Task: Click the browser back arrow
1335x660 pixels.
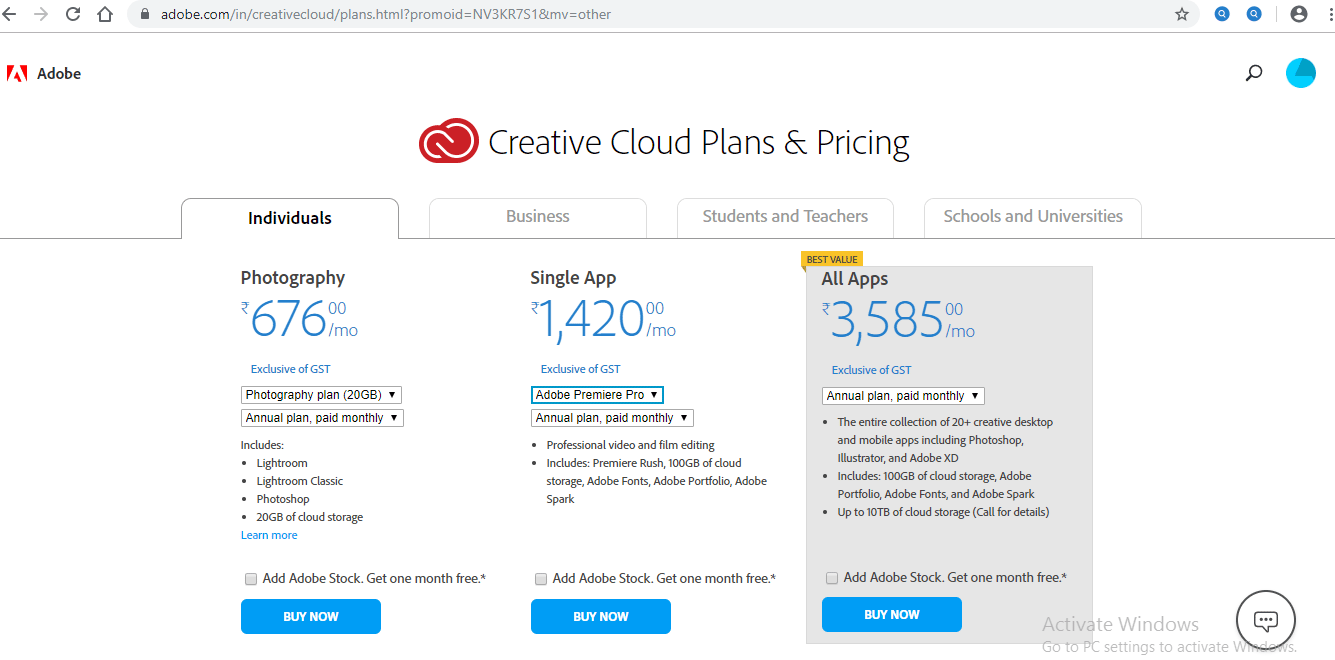Action: click(10, 14)
